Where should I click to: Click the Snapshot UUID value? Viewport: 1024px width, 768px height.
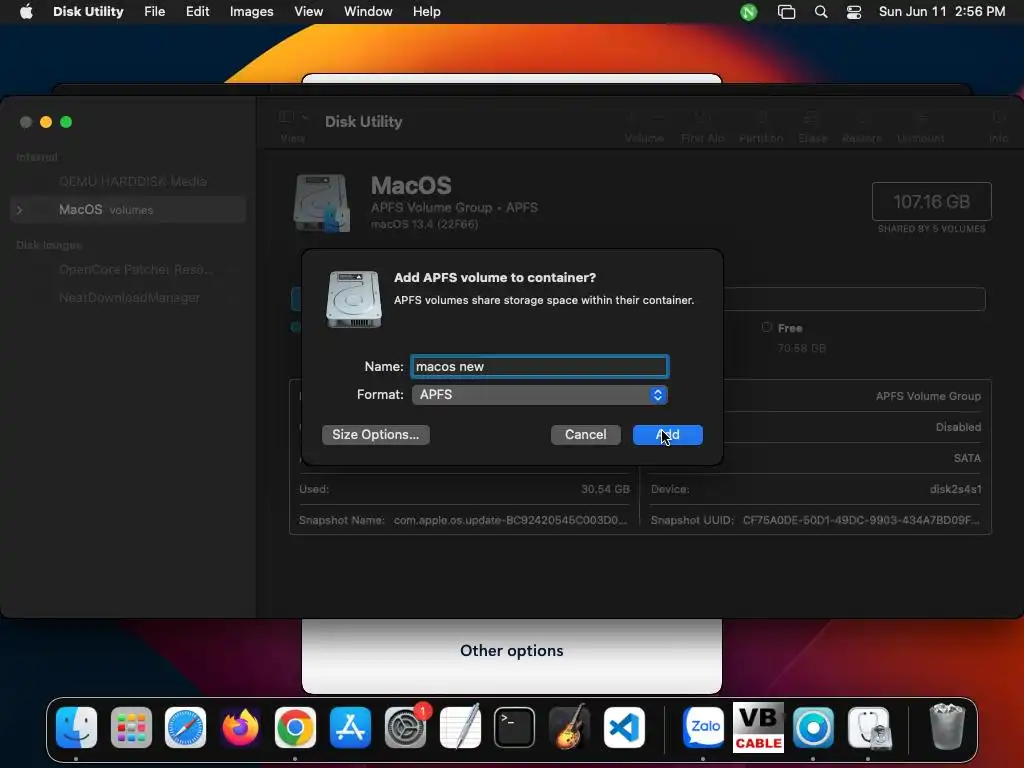[861, 520]
